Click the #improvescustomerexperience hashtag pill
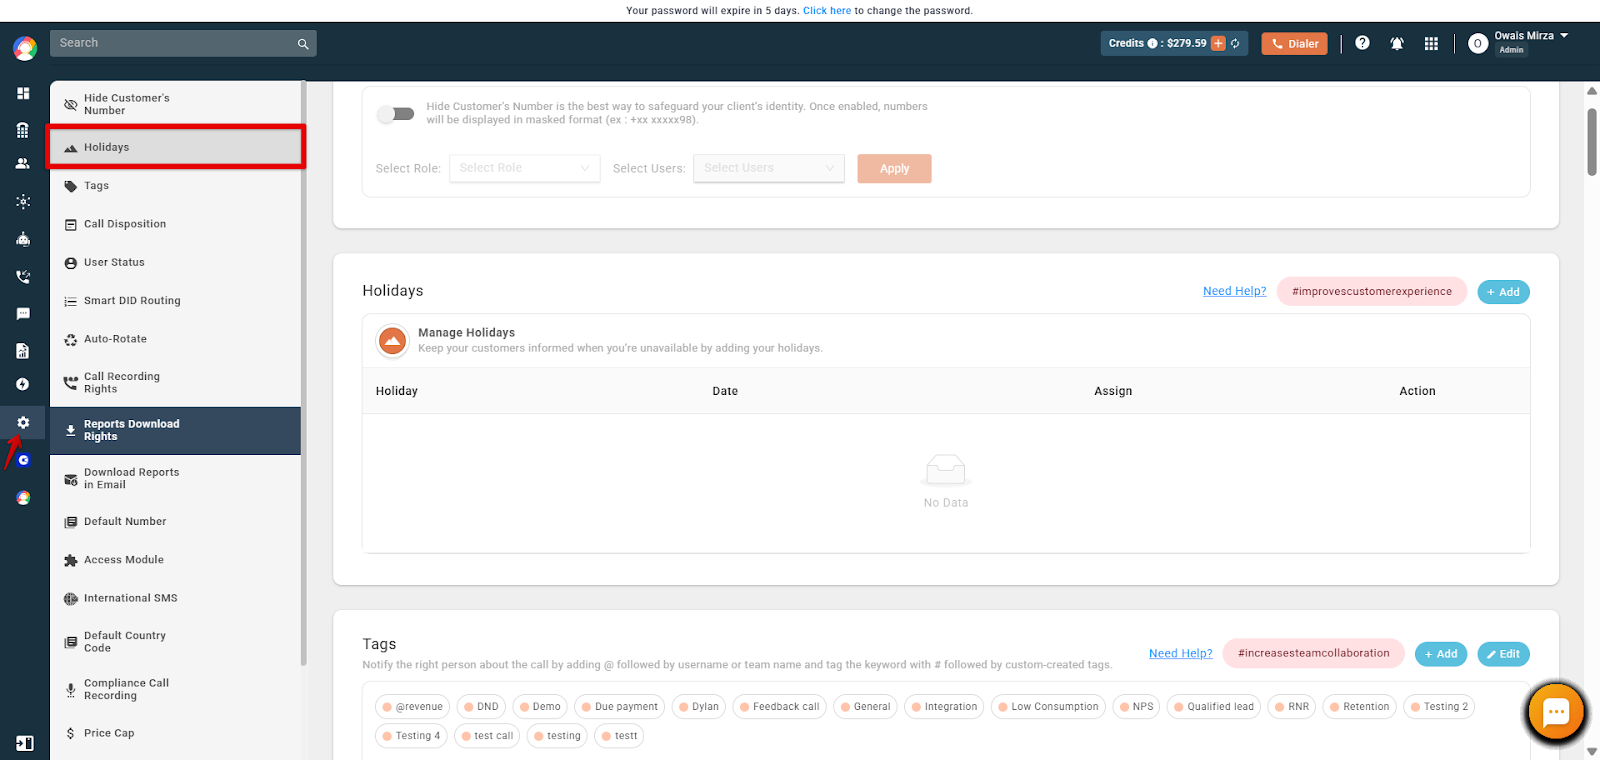Screen dimensions: 1600x760 coord(1371,291)
